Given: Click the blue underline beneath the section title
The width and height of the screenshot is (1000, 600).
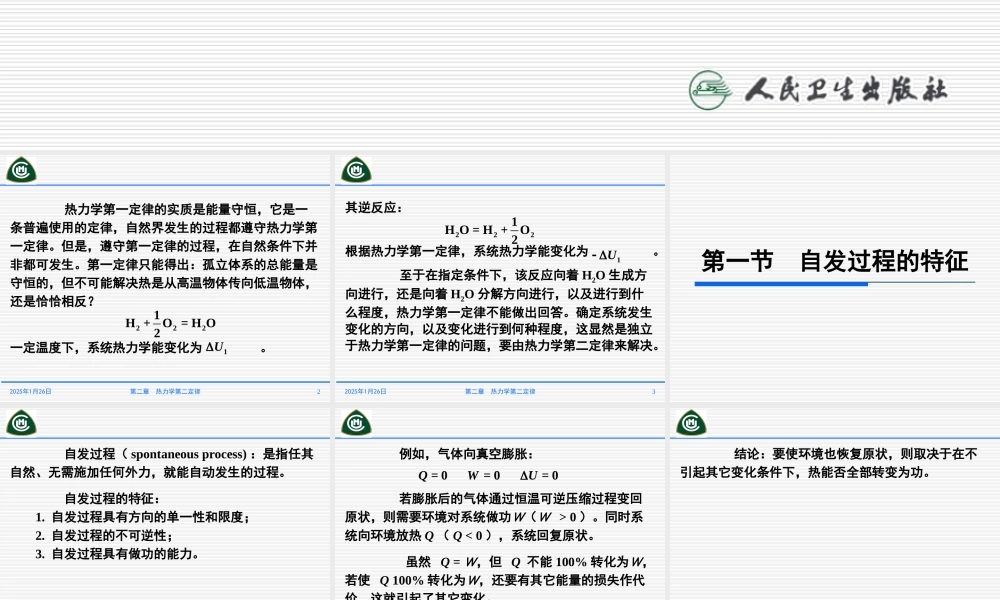Looking at the screenshot, I should (784, 281).
